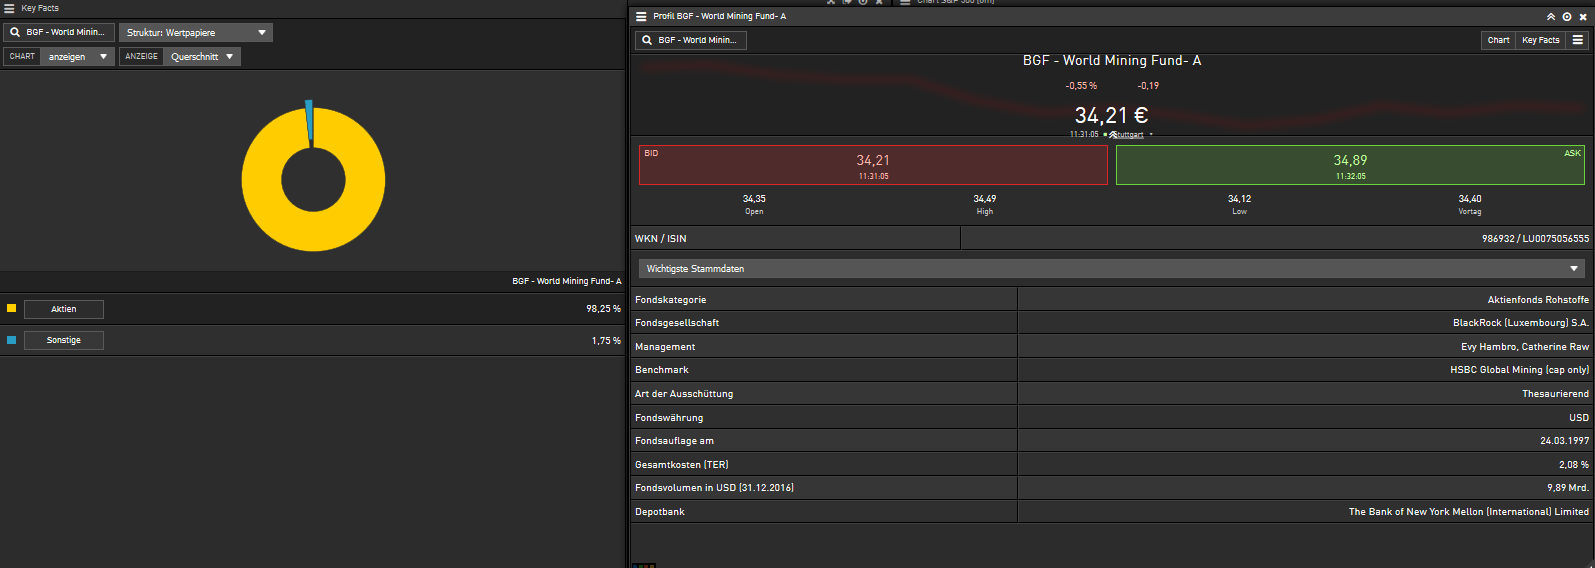Click the search icon in Profil panel
The height and width of the screenshot is (568, 1595).
coord(647,40)
